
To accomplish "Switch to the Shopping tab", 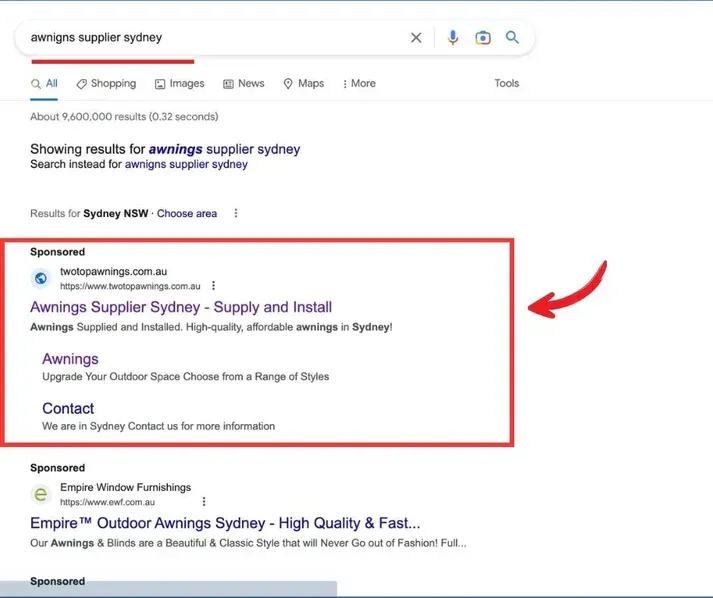I will 106,84.
